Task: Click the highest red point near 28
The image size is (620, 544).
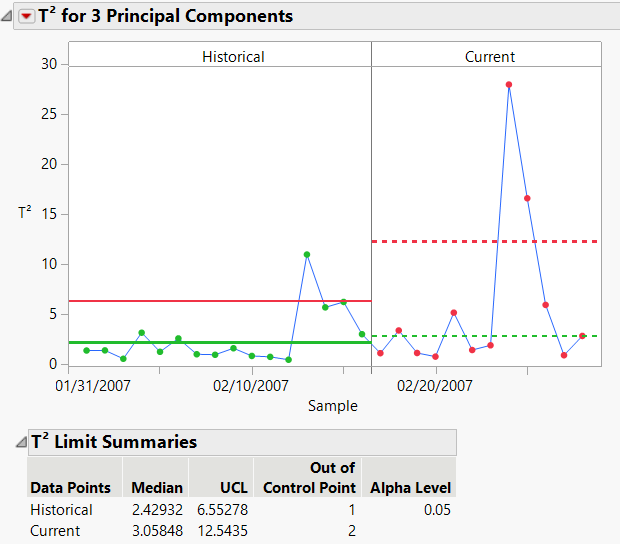Action: [509, 85]
